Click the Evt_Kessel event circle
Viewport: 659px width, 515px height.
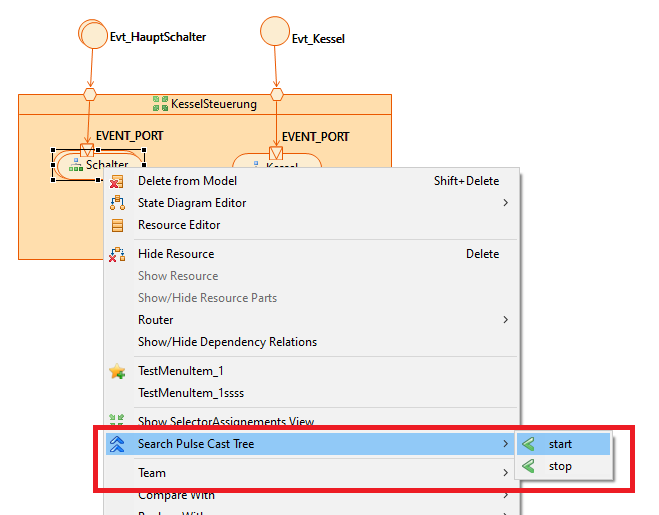[x=275, y=30]
